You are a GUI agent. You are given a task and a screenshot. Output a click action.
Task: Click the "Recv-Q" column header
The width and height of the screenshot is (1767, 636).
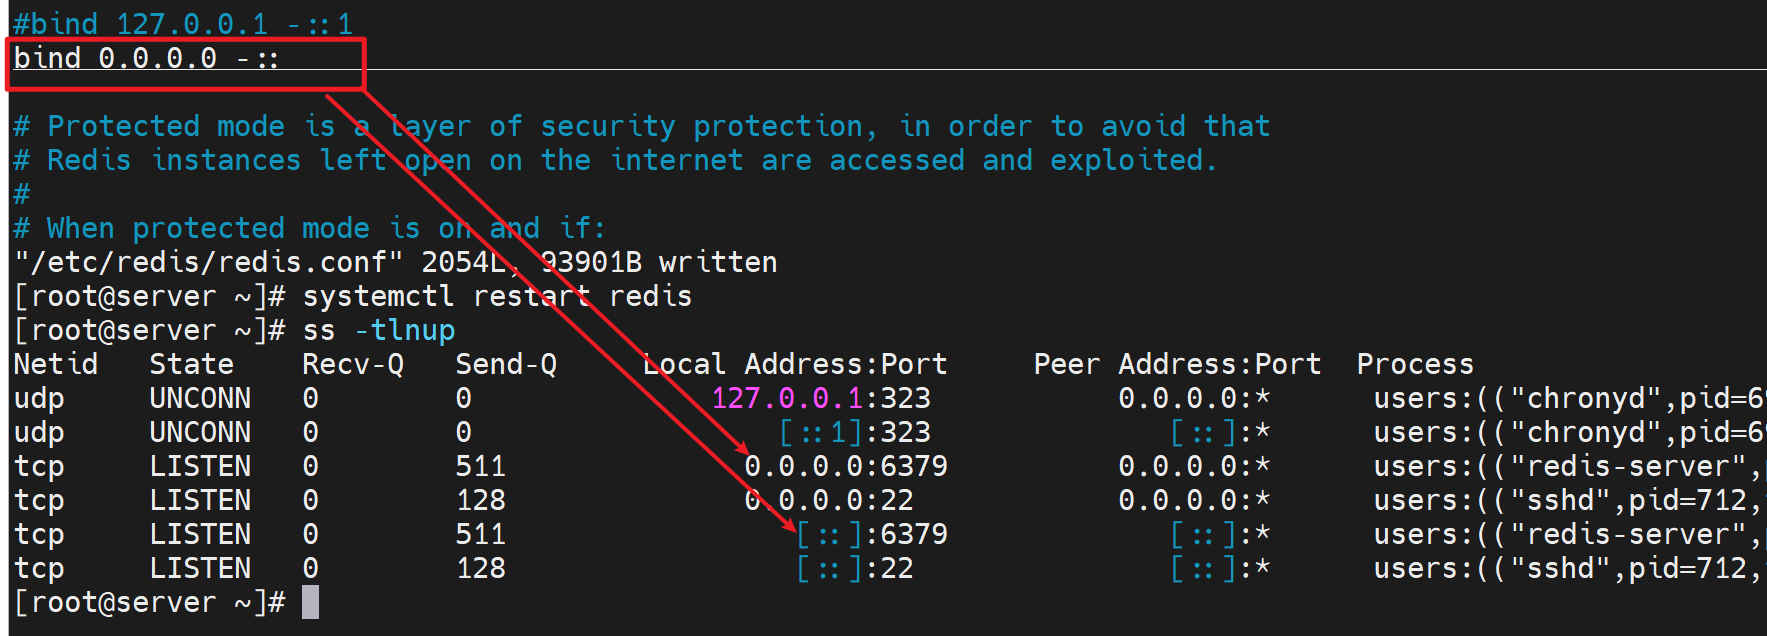(x=353, y=365)
